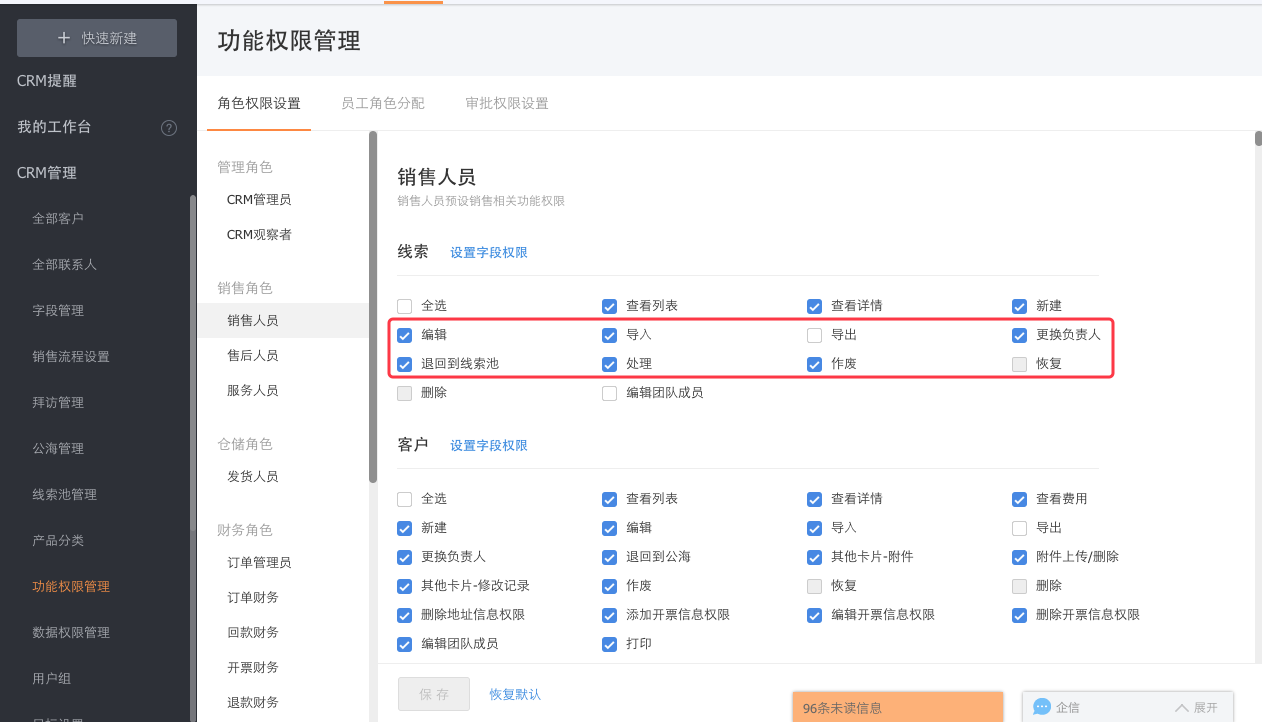Image resolution: width=1262 pixels, height=722 pixels.
Task: Select 订单管理员 role
Action: click(x=259, y=563)
